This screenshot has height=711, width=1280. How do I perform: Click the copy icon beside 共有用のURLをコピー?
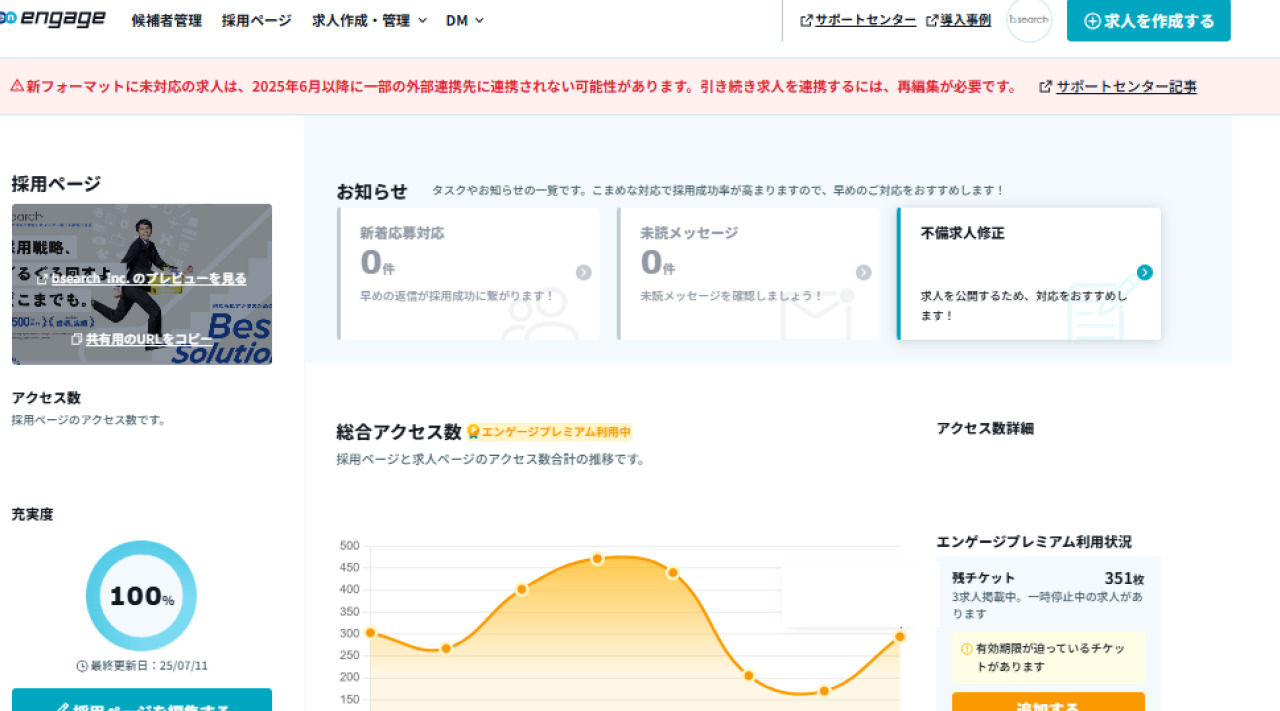pos(77,339)
